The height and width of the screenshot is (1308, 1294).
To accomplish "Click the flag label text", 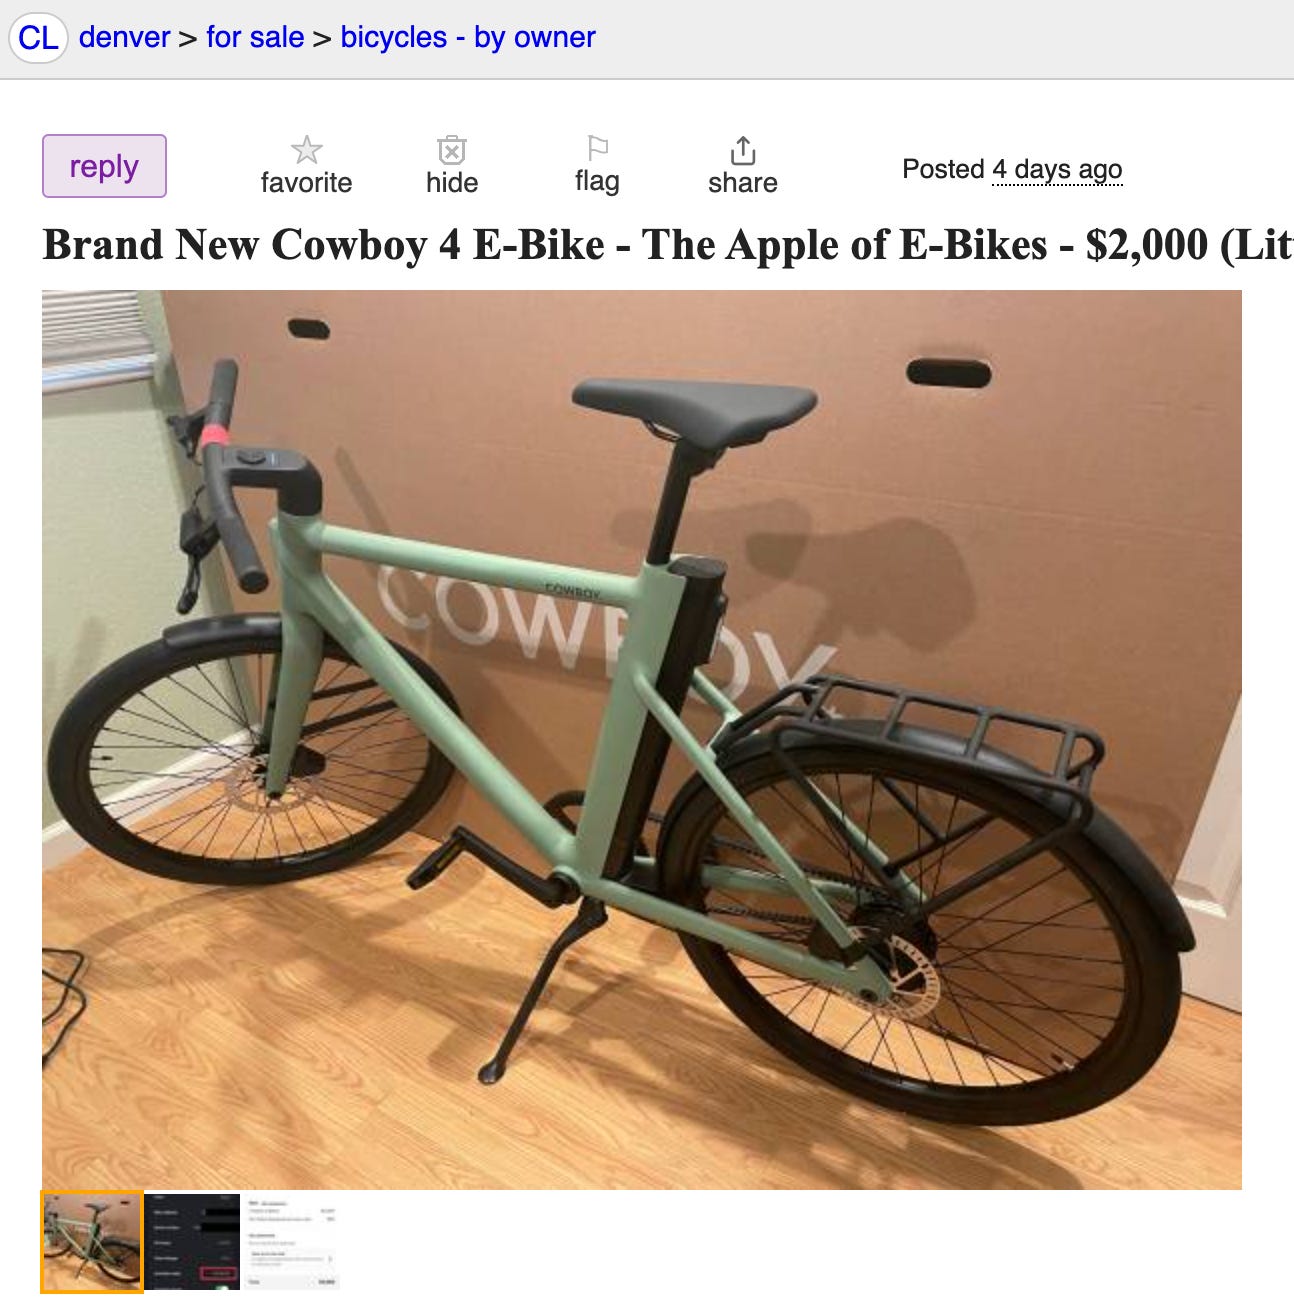I will (x=597, y=181).
